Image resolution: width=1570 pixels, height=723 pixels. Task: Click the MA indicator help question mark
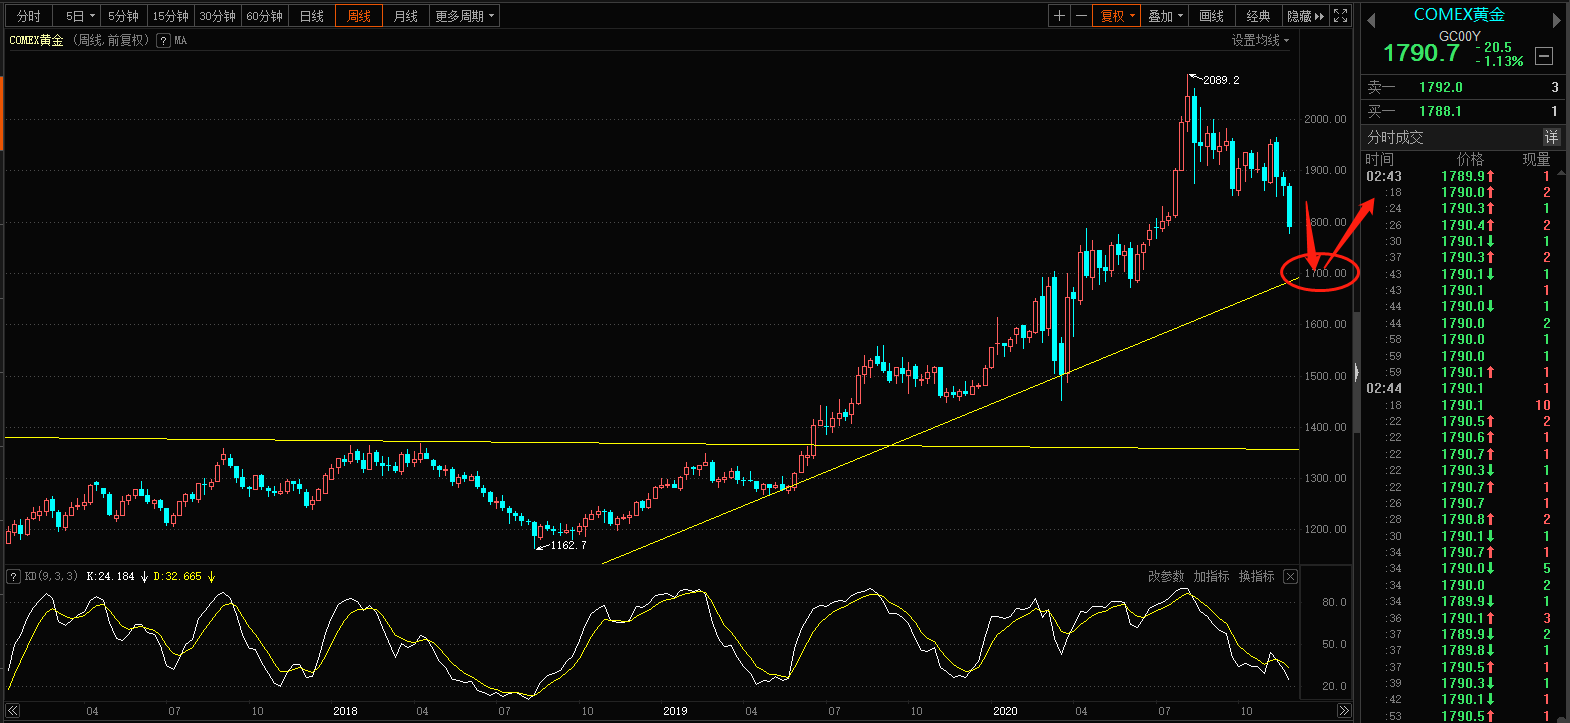pyautogui.click(x=163, y=41)
